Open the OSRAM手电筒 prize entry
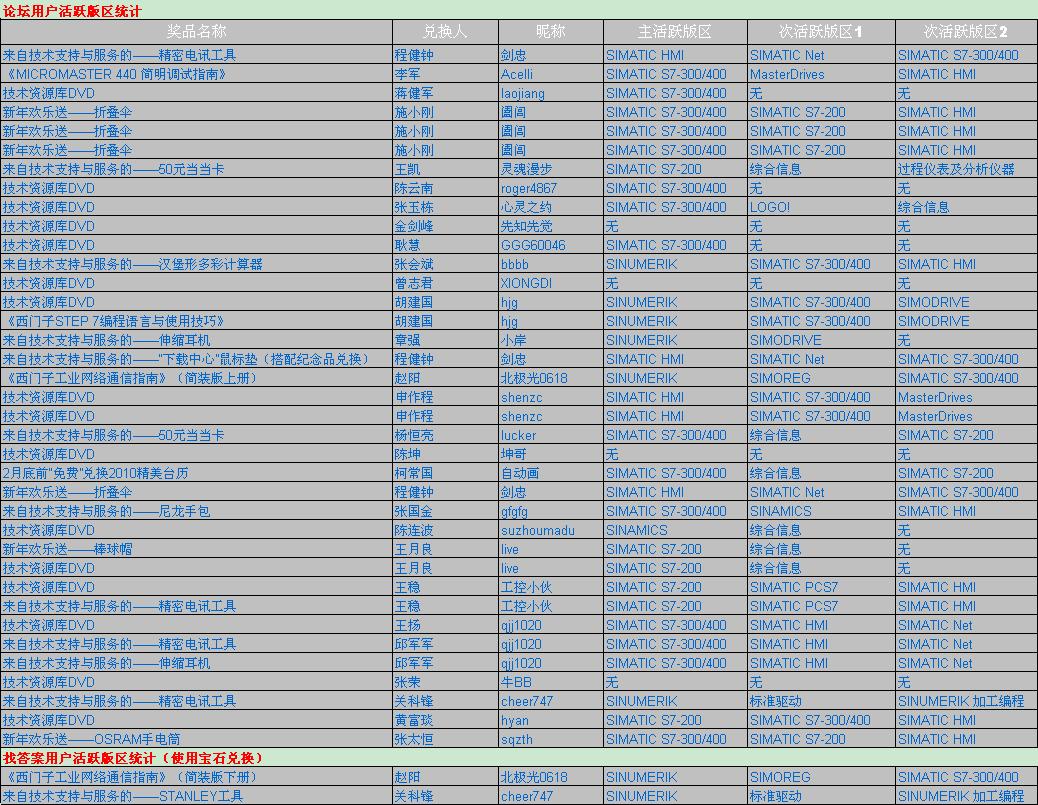Viewport: 1038px width, 805px height. tap(91, 739)
